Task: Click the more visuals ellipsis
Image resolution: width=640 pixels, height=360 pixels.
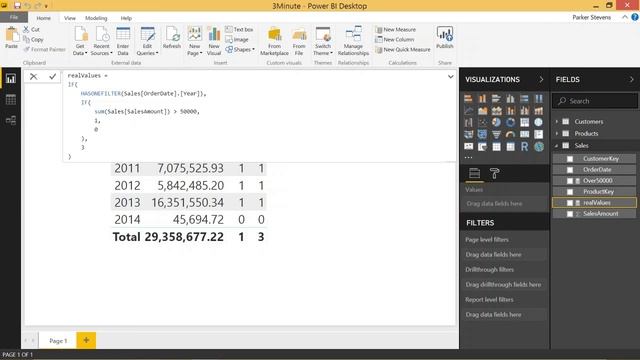Action: pyautogui.click(x=469, y=157)
